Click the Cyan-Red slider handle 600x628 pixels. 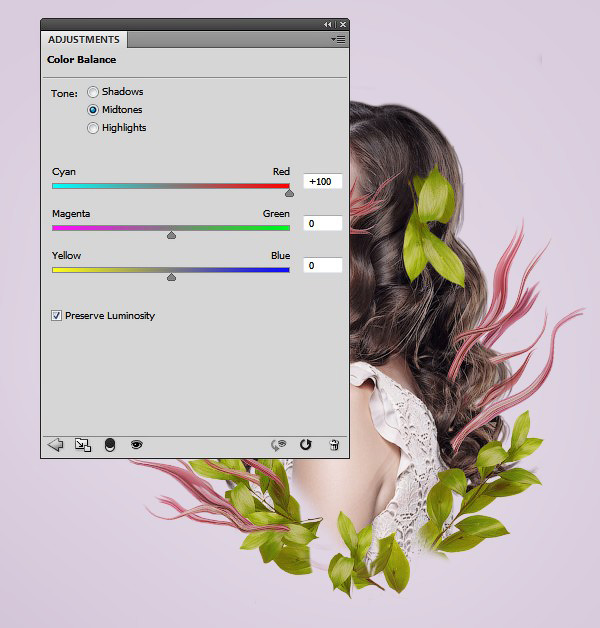[x=289, y=193]
